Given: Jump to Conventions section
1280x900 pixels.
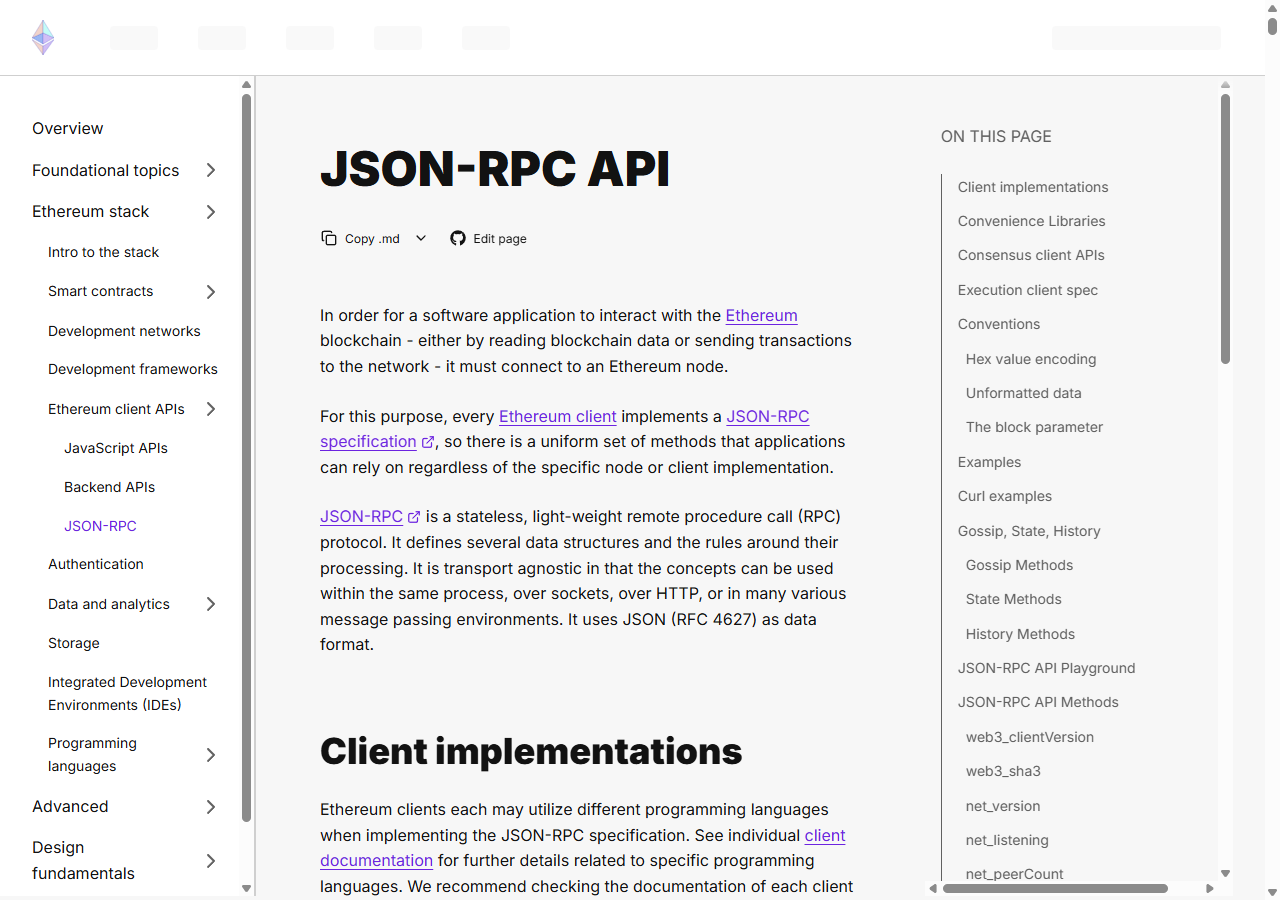Looking at the screenshot, I should click(x=999, y=324).
